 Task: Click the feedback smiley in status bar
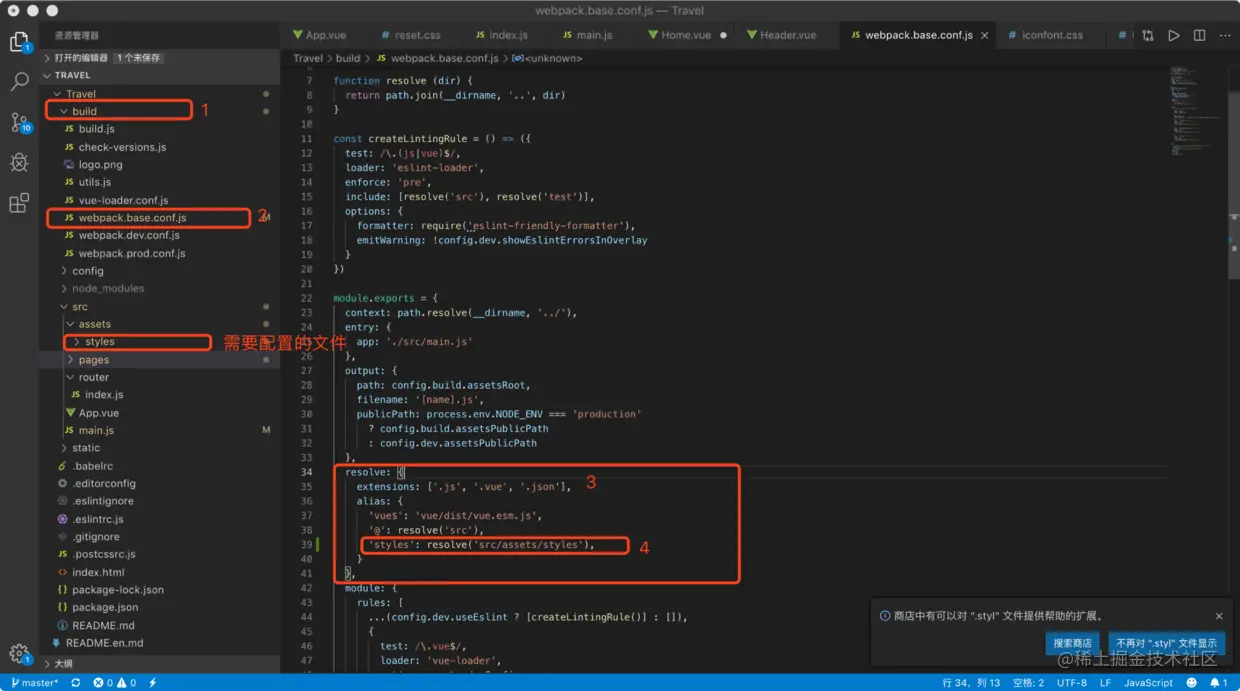tap(1191, 683)
